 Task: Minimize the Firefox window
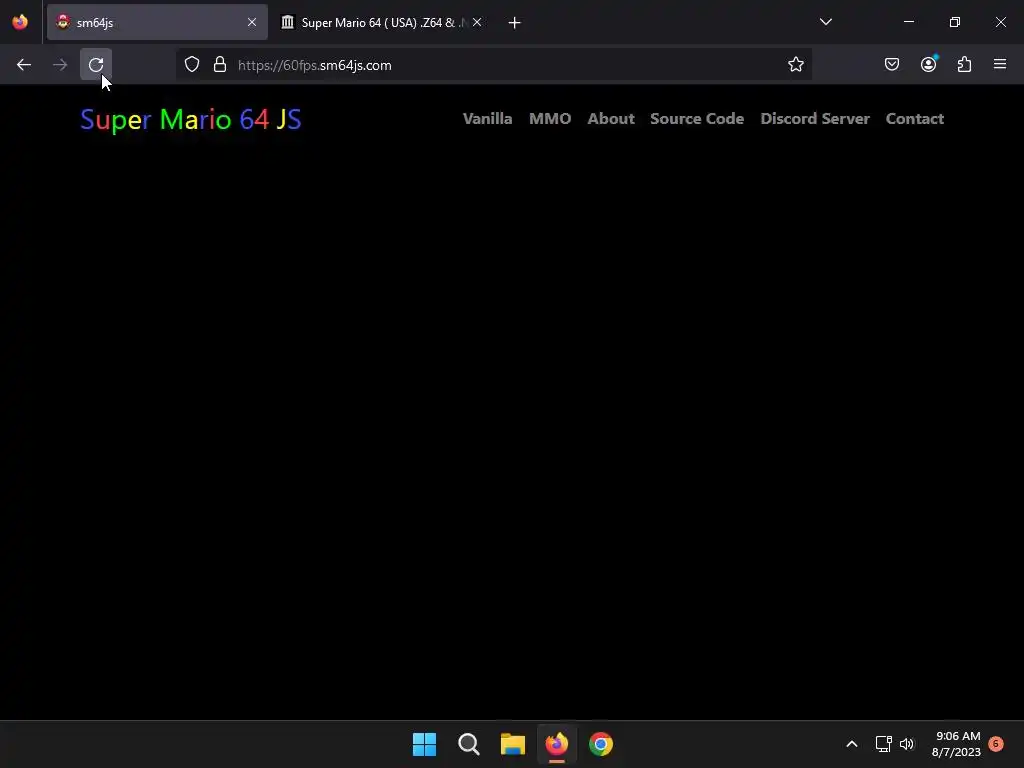click(x=908, y=22)
